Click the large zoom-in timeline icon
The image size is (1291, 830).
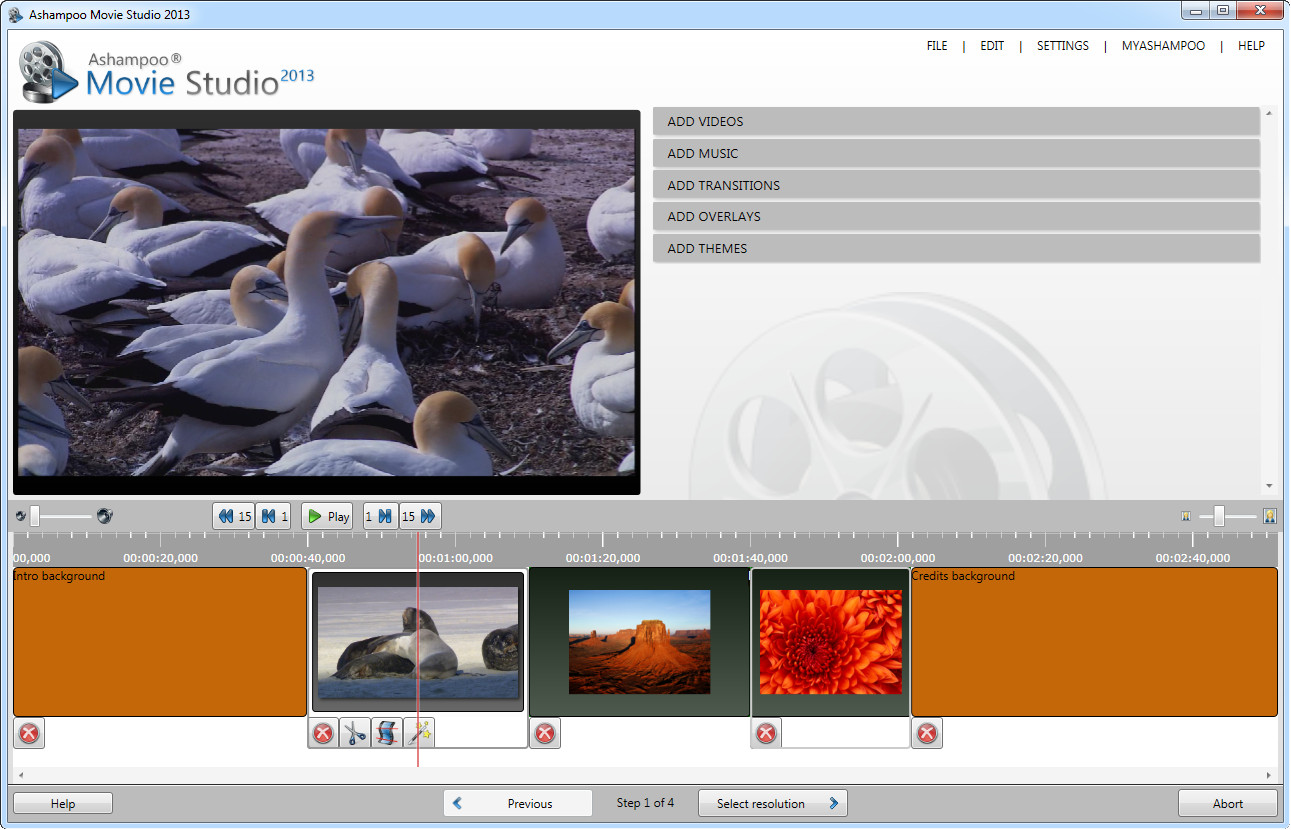tap(1270, 516)
